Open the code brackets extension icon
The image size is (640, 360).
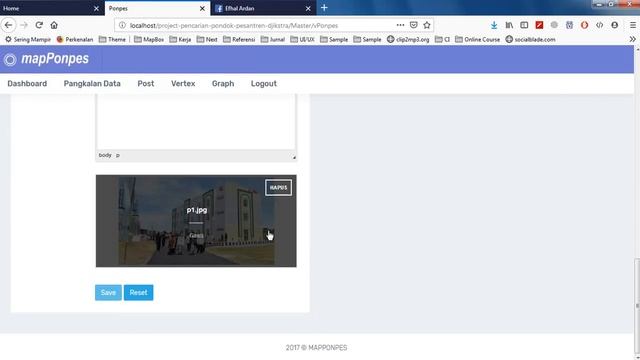(599, 25)
